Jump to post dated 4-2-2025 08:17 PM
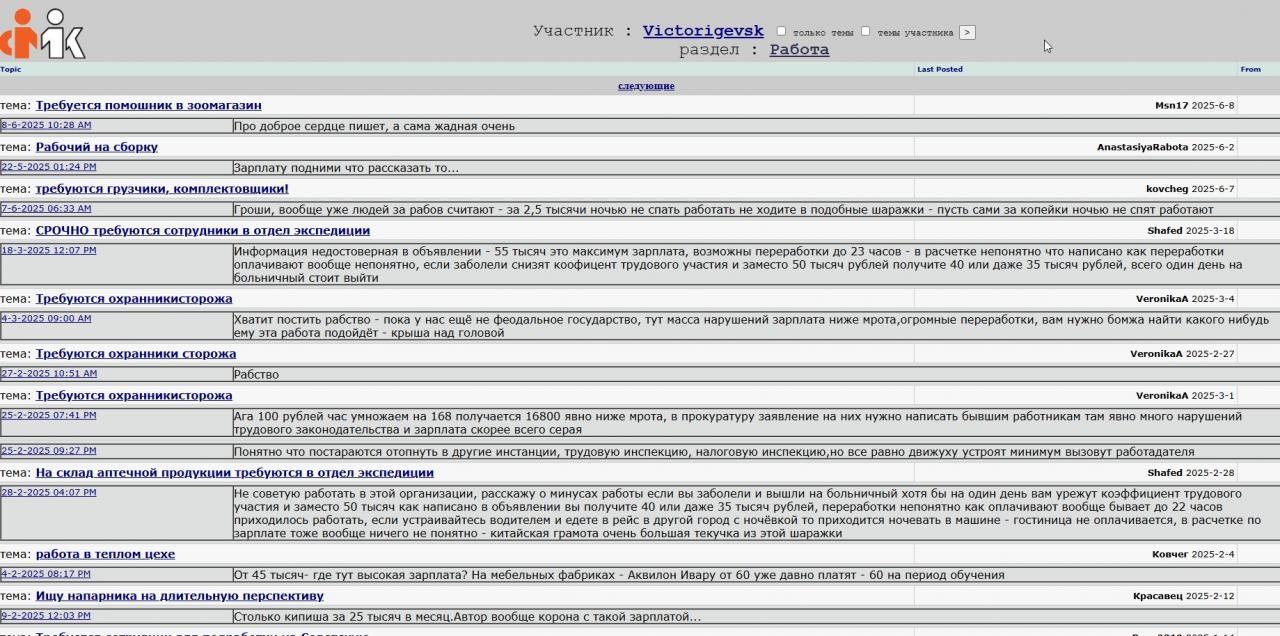Viewport: 1280px width, 636px height. 46,574
